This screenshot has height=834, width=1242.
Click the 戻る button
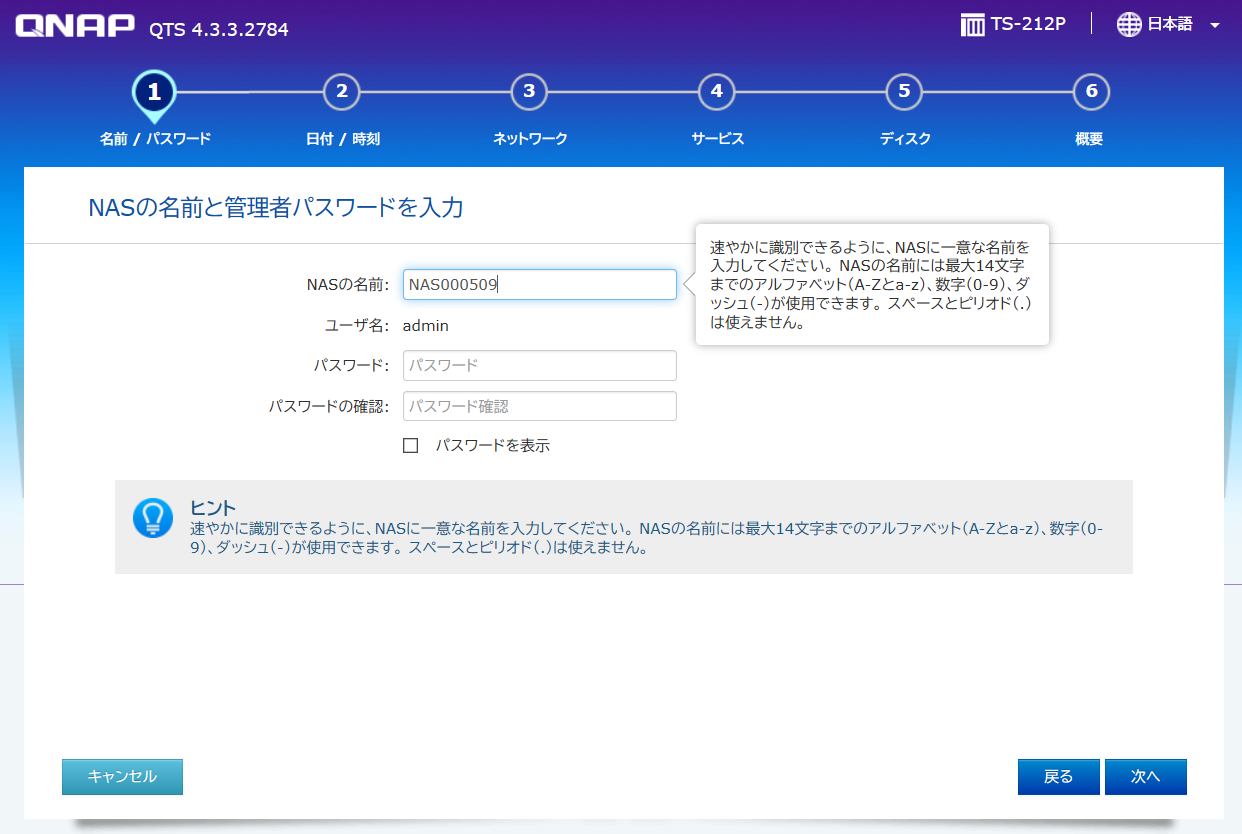pyautogui.click(x=1058, y=776)
